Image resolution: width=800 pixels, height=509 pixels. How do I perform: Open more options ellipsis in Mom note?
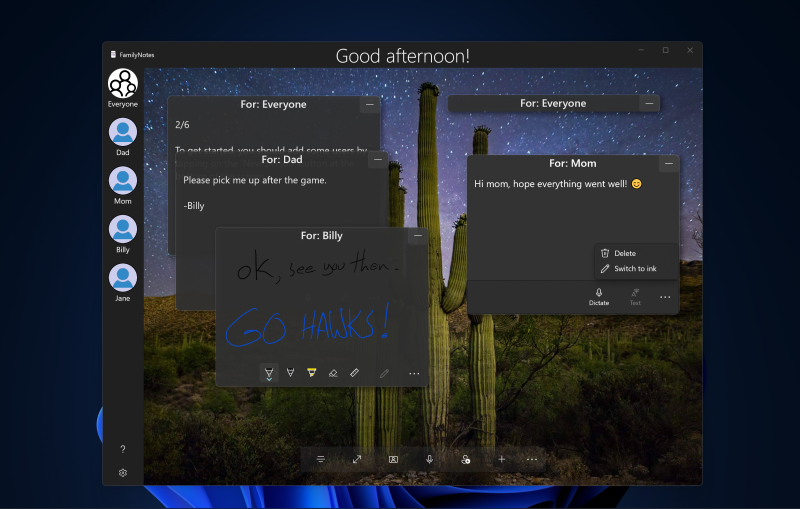click(x=665, y=297)
